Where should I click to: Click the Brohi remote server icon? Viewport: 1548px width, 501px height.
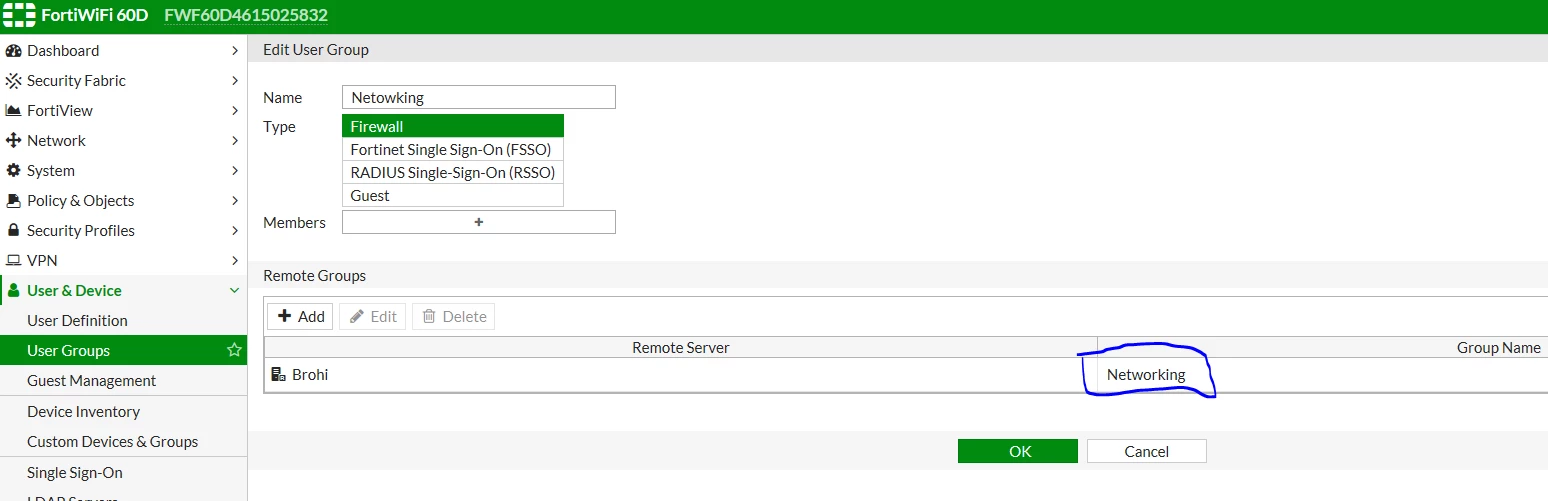279,375
